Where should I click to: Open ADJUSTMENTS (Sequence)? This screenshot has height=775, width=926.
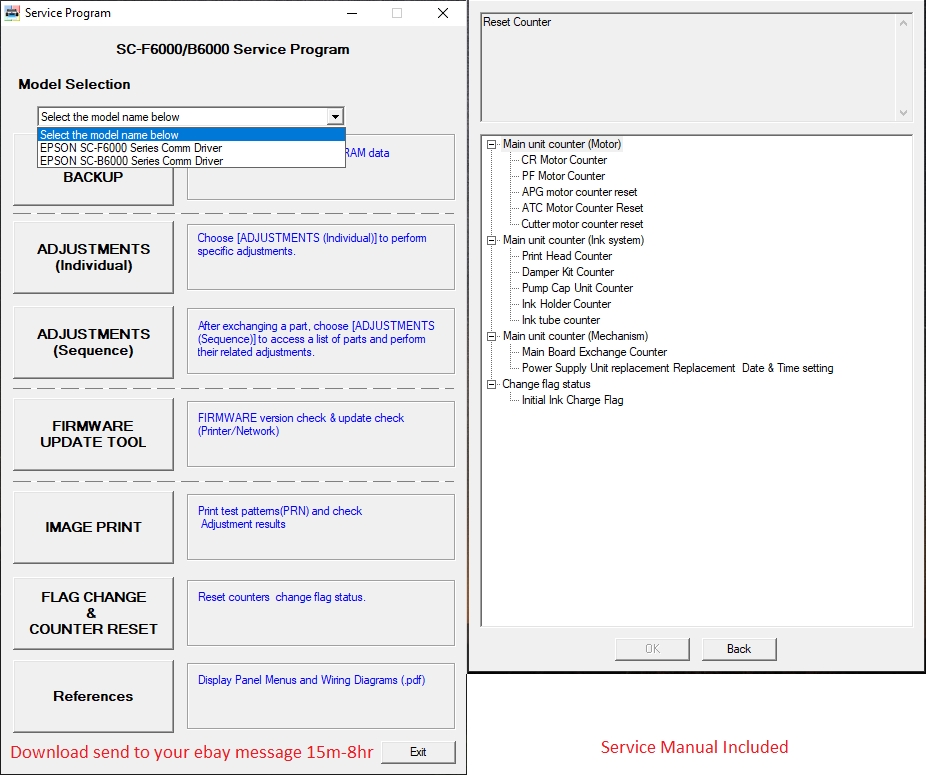click(93, 342)
